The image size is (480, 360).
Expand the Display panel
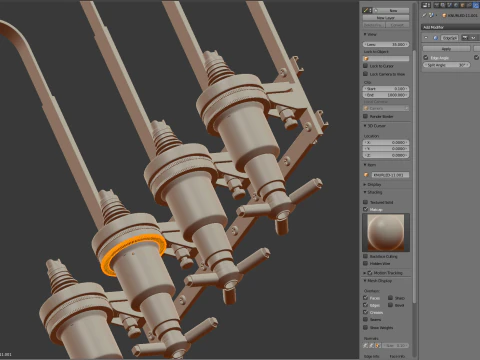tap(365, 184)
